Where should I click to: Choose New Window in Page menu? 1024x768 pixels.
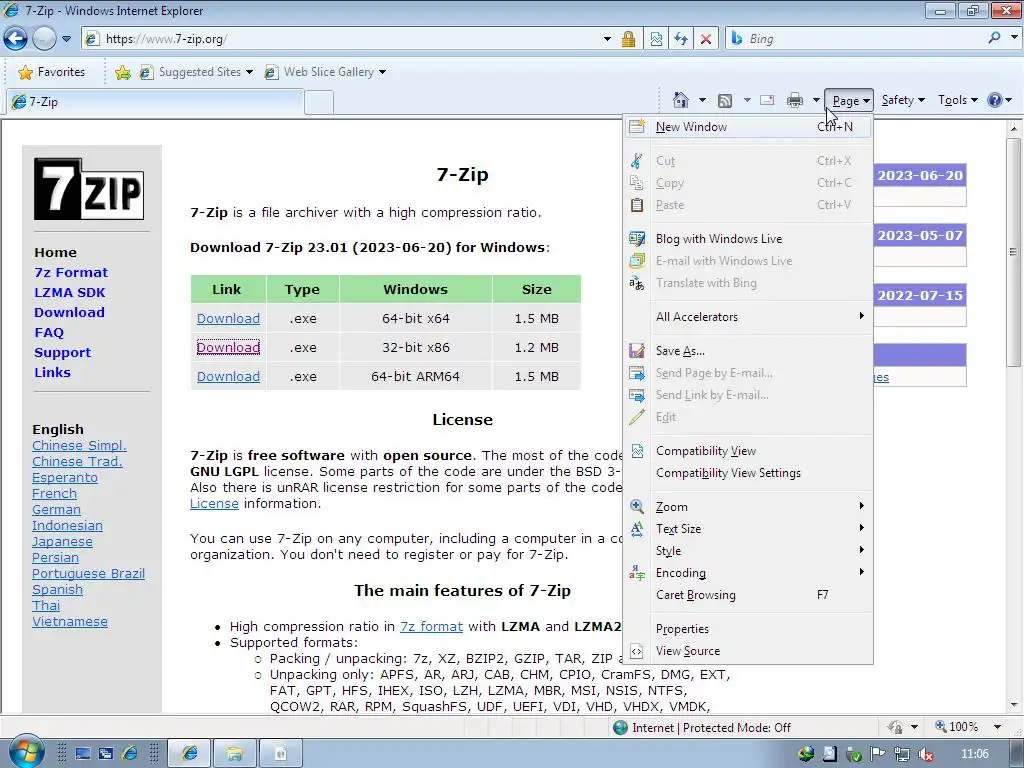[748, 127]
